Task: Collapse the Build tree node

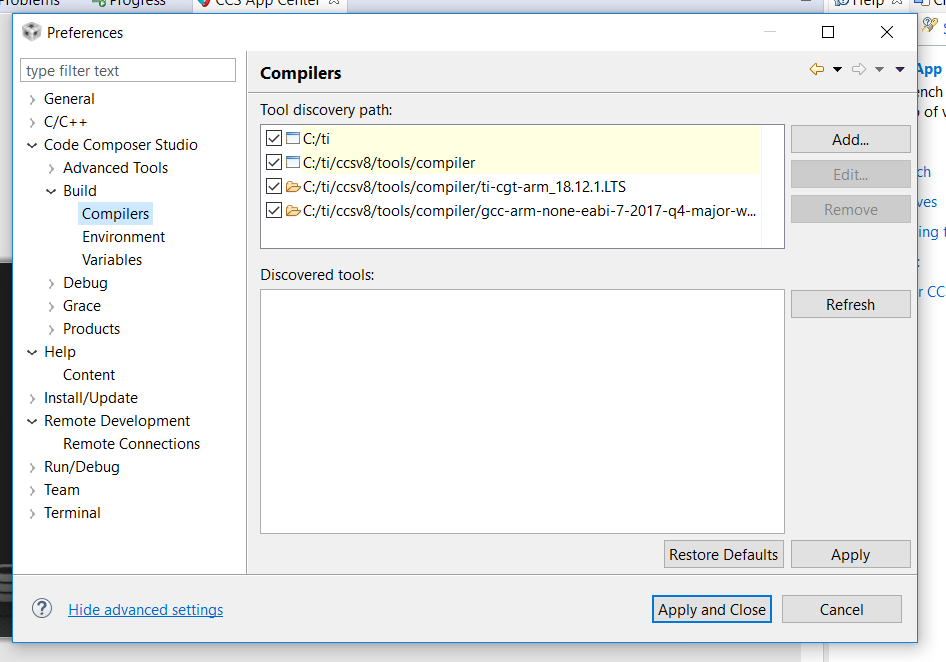Action: [52, 191]
